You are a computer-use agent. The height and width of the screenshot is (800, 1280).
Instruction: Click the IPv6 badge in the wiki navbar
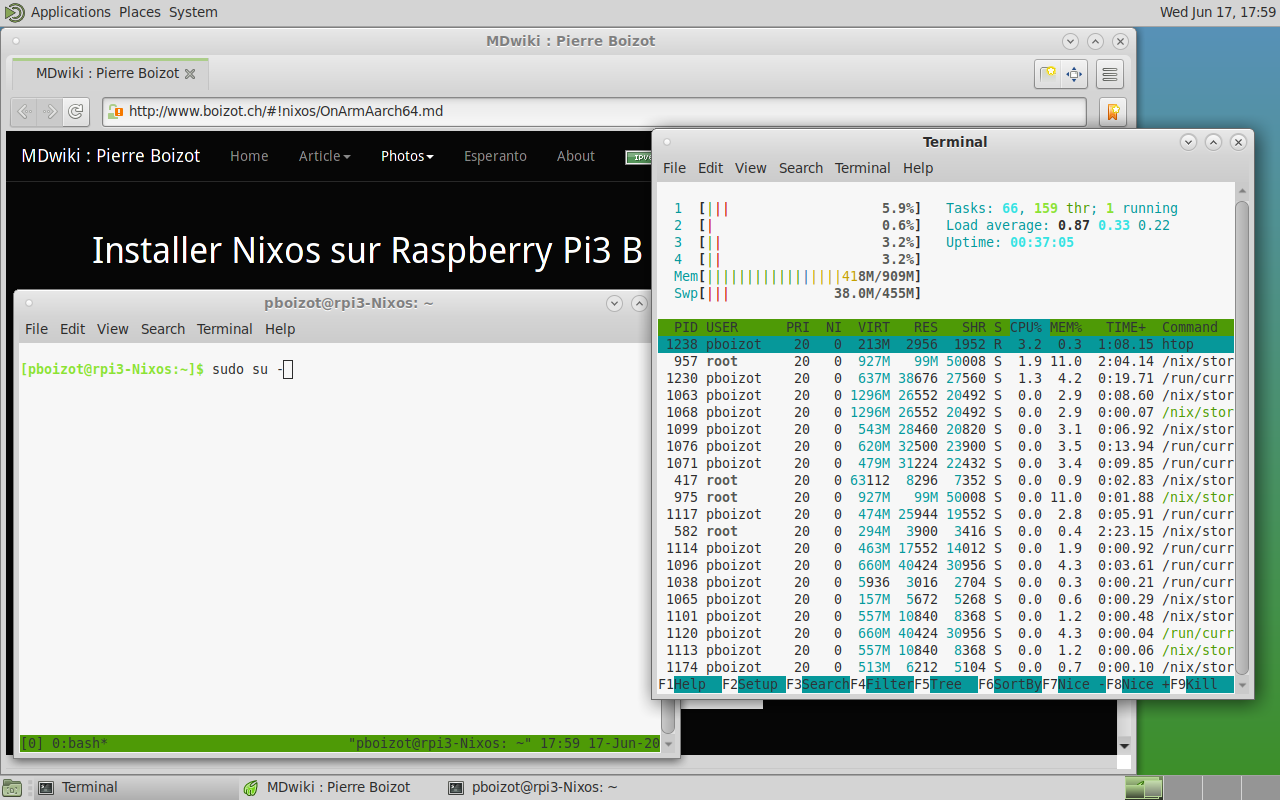click(638, 157)
